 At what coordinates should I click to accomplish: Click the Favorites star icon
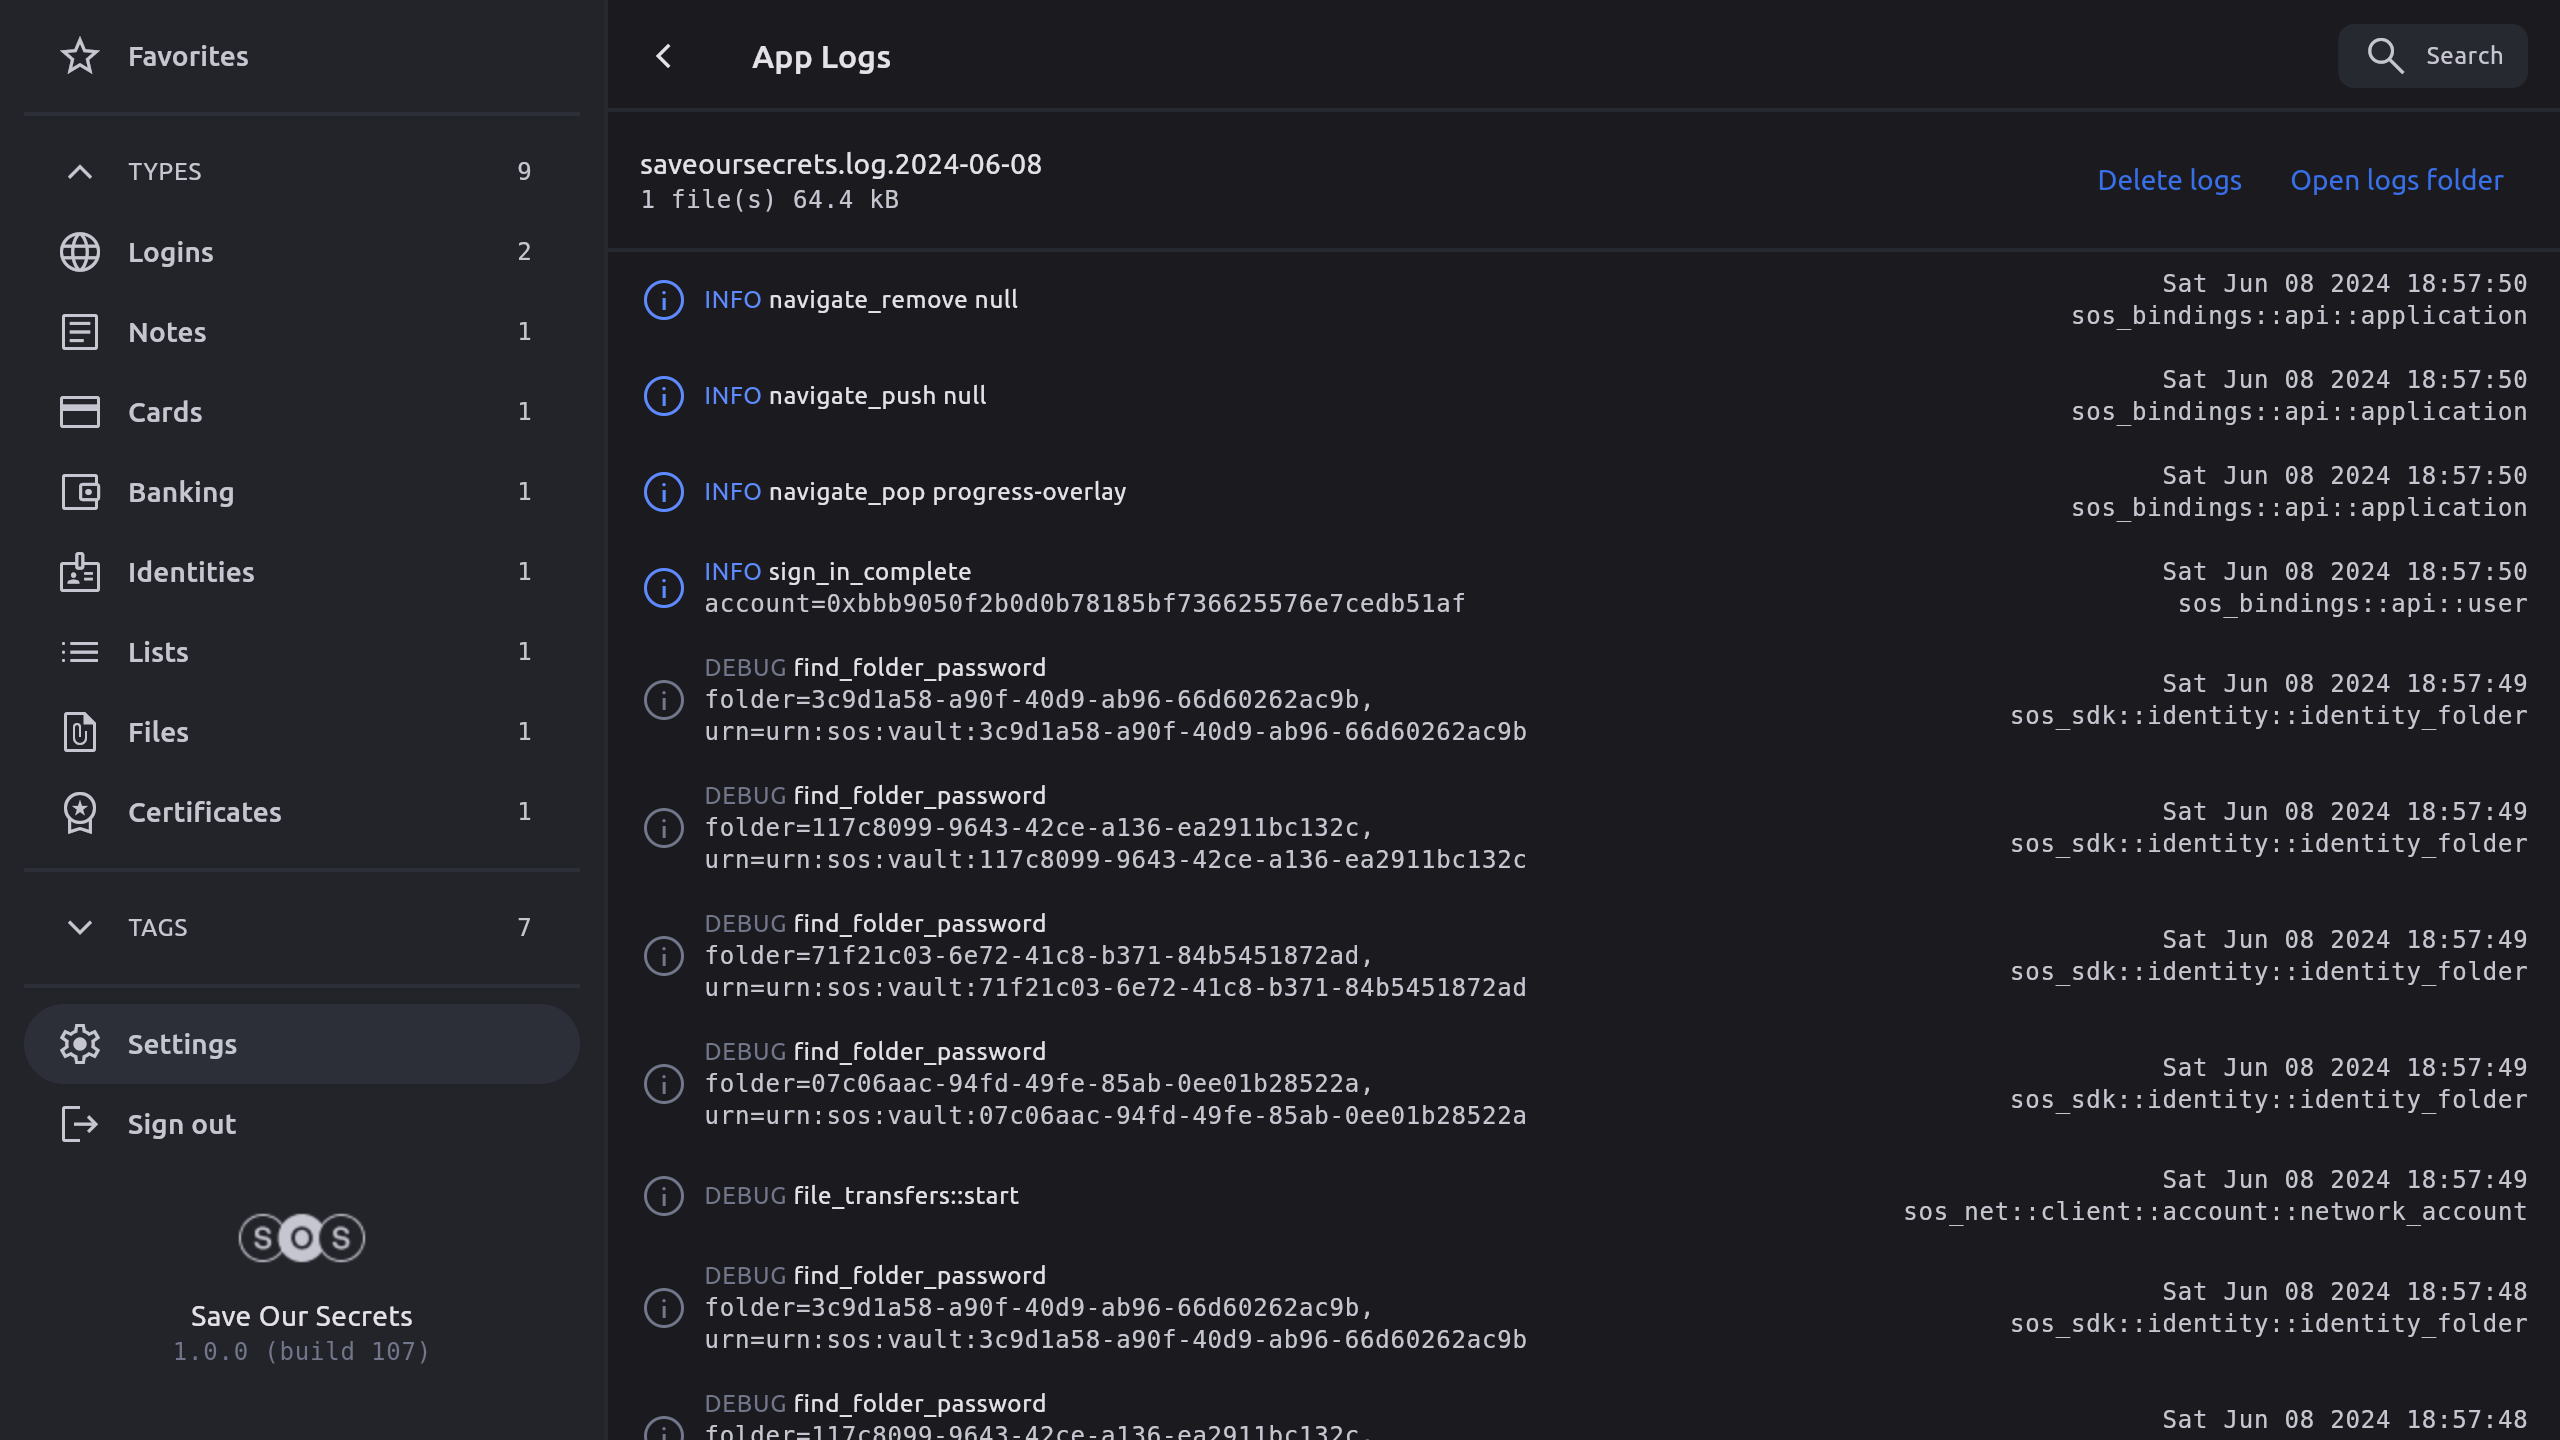(80, 56)
